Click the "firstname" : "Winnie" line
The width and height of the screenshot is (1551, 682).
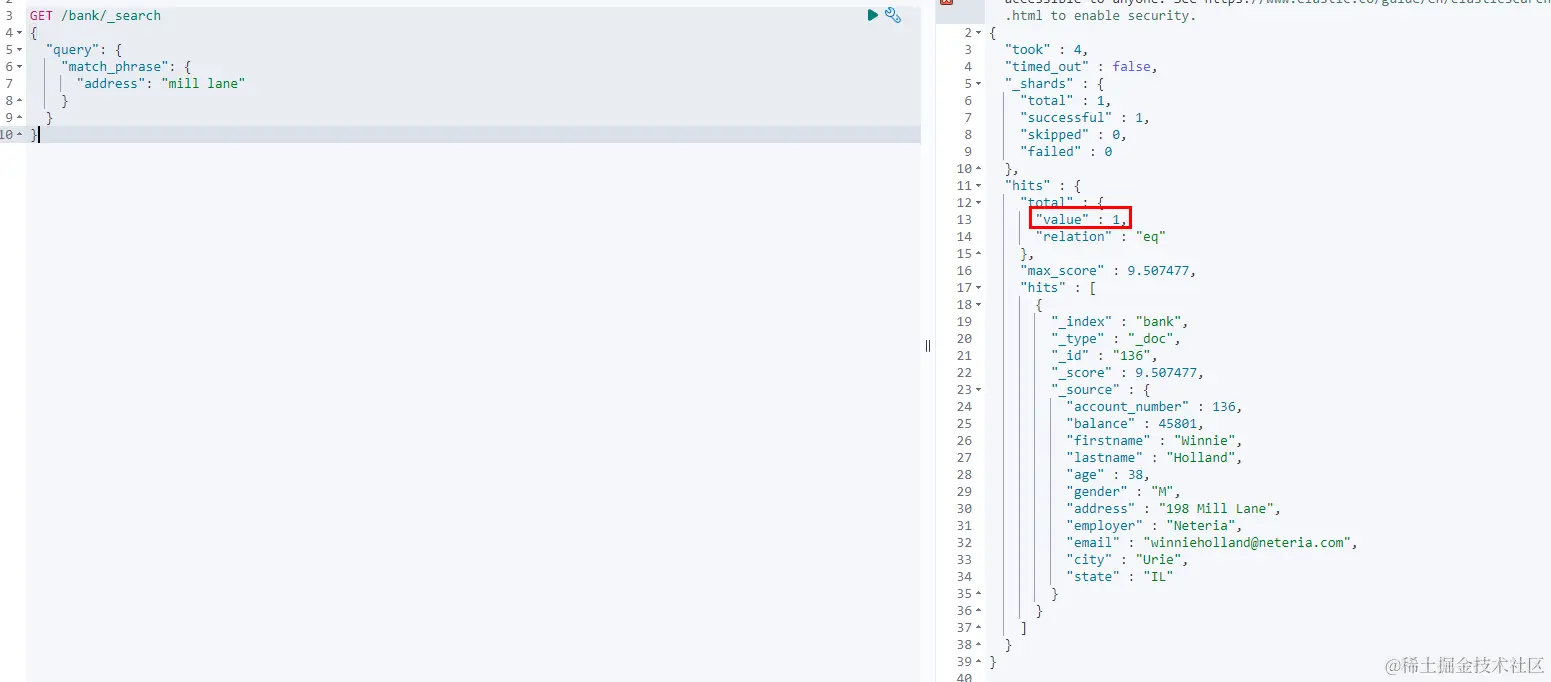[x=1155, y=441]
